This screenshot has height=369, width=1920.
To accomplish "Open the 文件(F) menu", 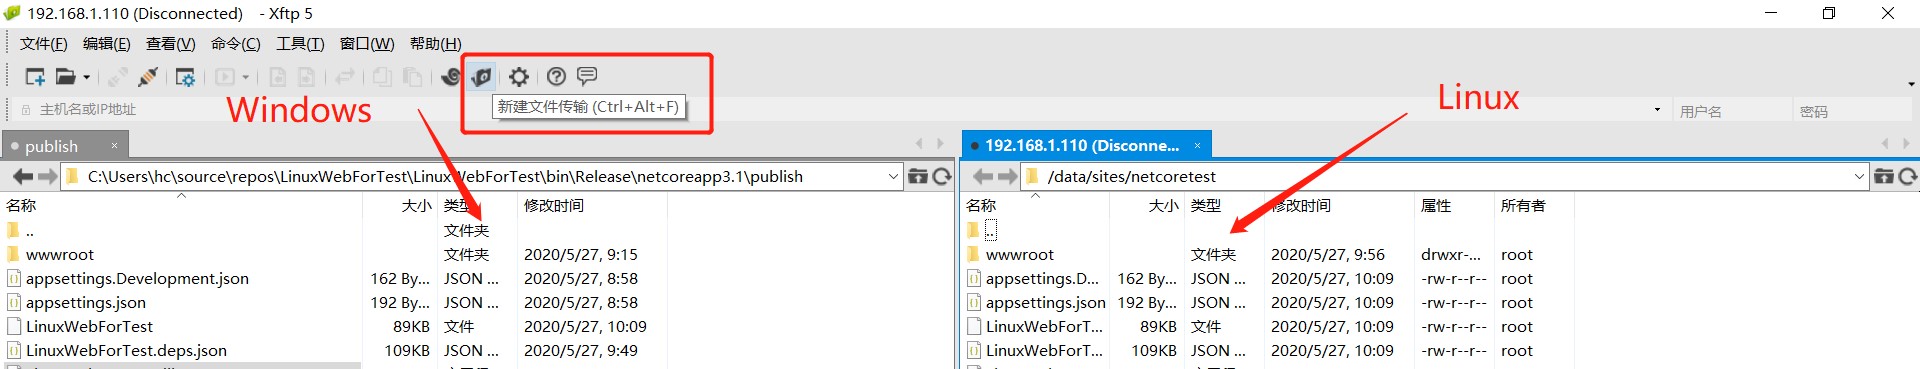I will (44, 44).
